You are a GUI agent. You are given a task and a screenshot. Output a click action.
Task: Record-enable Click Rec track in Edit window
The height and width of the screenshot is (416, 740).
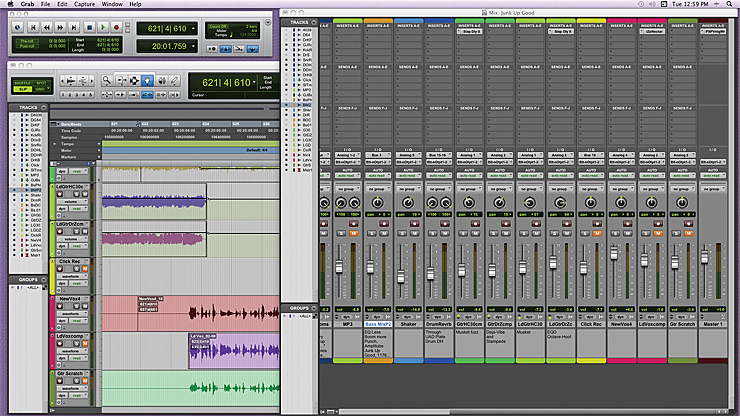pos(60,269)
